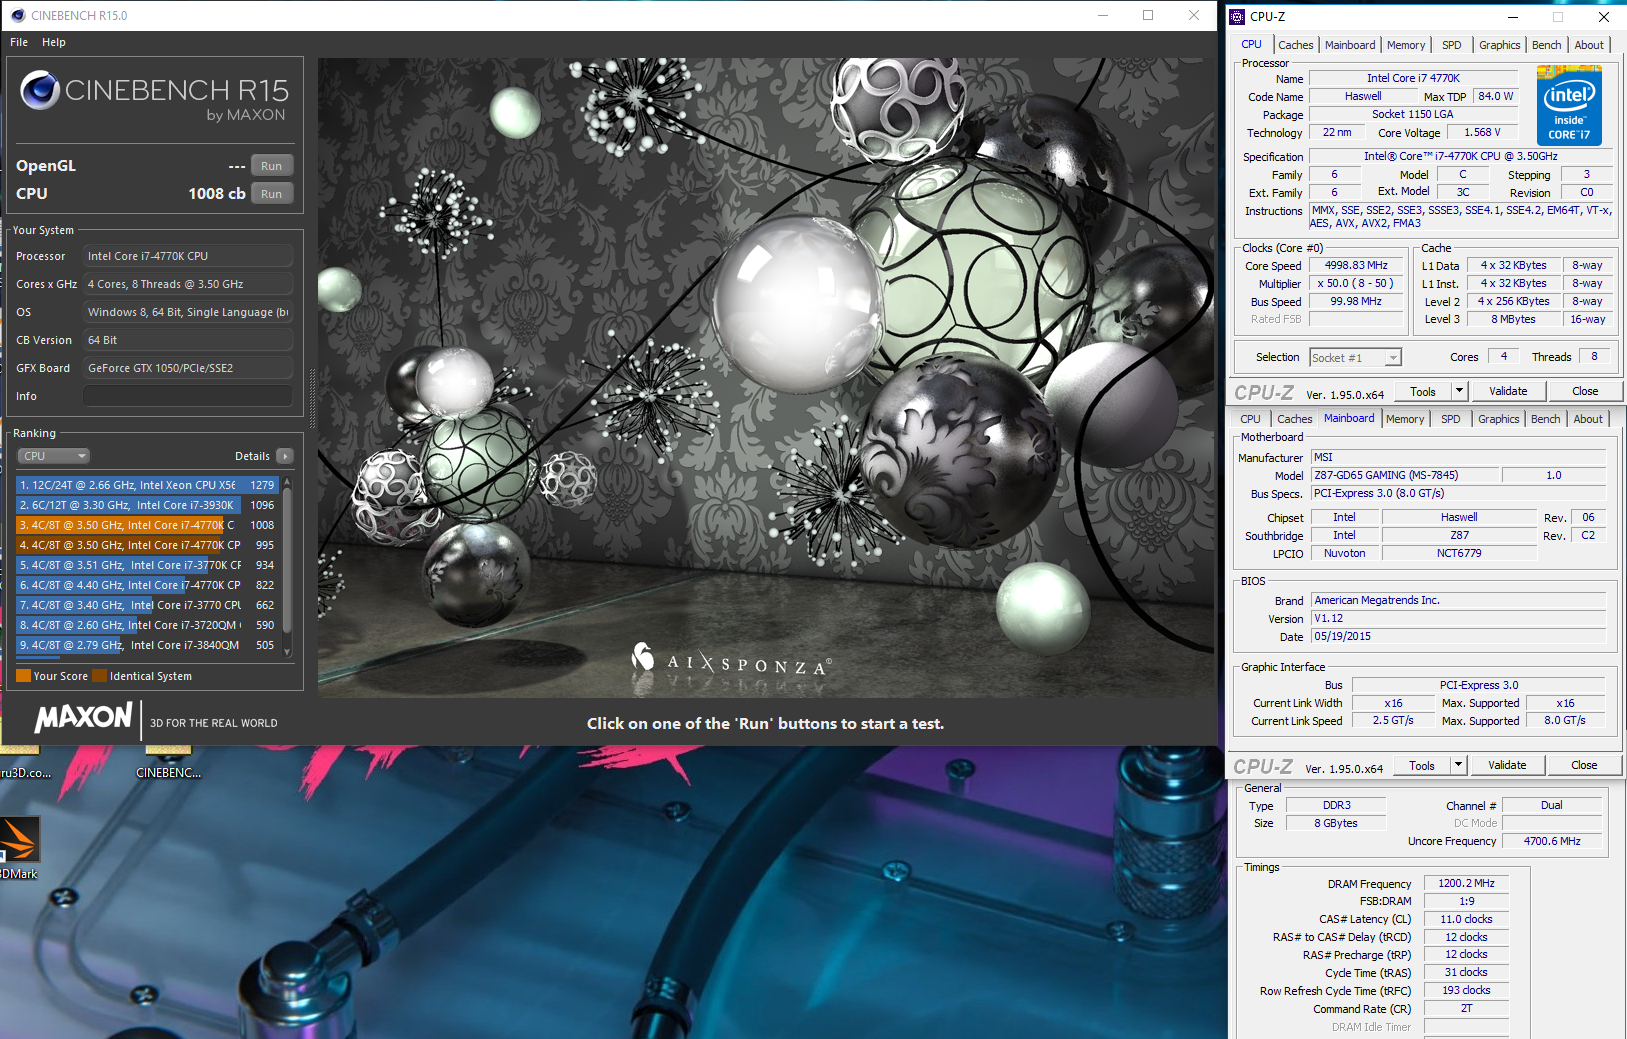Switch to CPU tab in middle CPU-Z
The image size is (1627, 1039).
click(1250, 419)
